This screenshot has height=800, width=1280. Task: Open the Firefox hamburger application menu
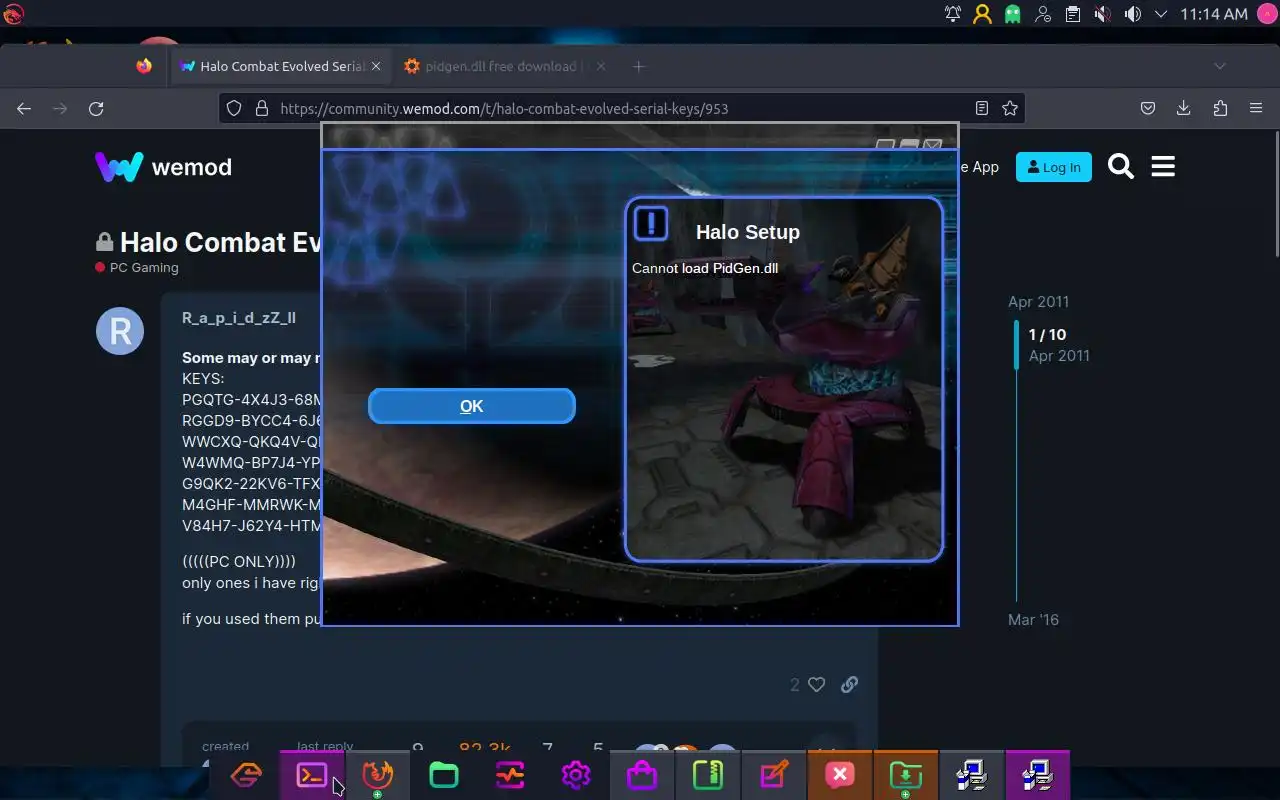[x=1256, y=108]
